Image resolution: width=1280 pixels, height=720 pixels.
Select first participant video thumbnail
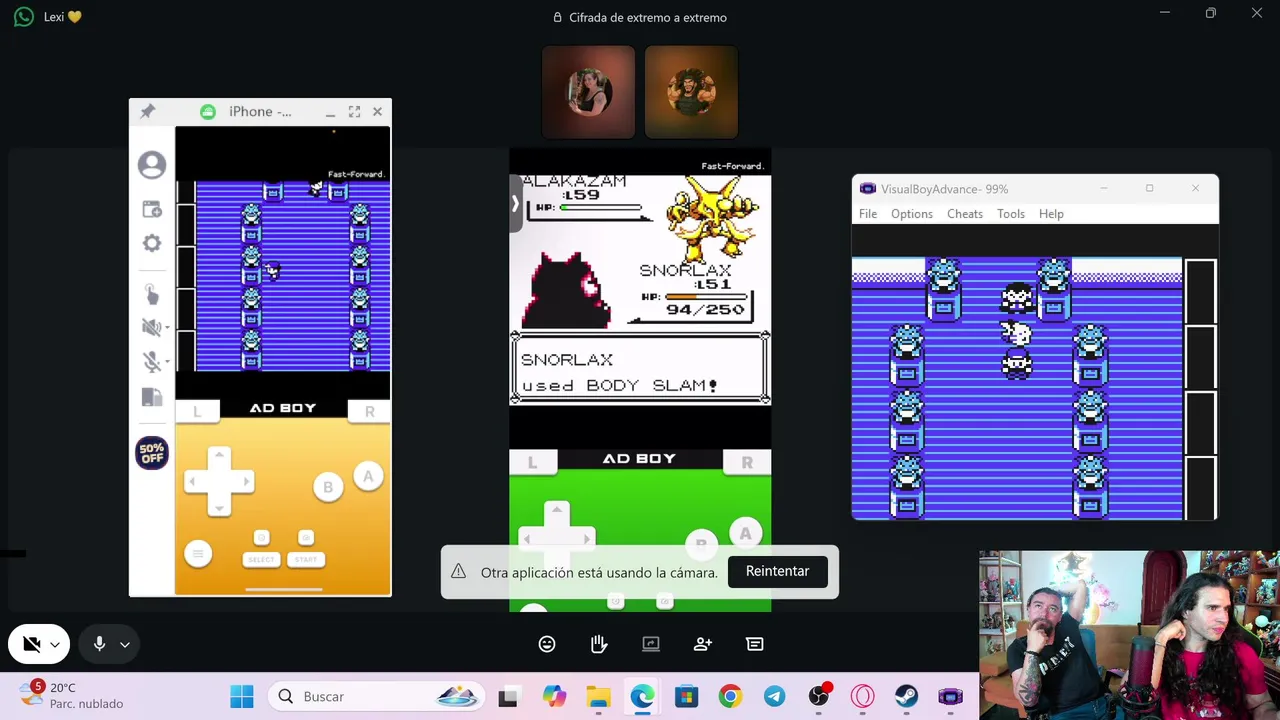588,92
